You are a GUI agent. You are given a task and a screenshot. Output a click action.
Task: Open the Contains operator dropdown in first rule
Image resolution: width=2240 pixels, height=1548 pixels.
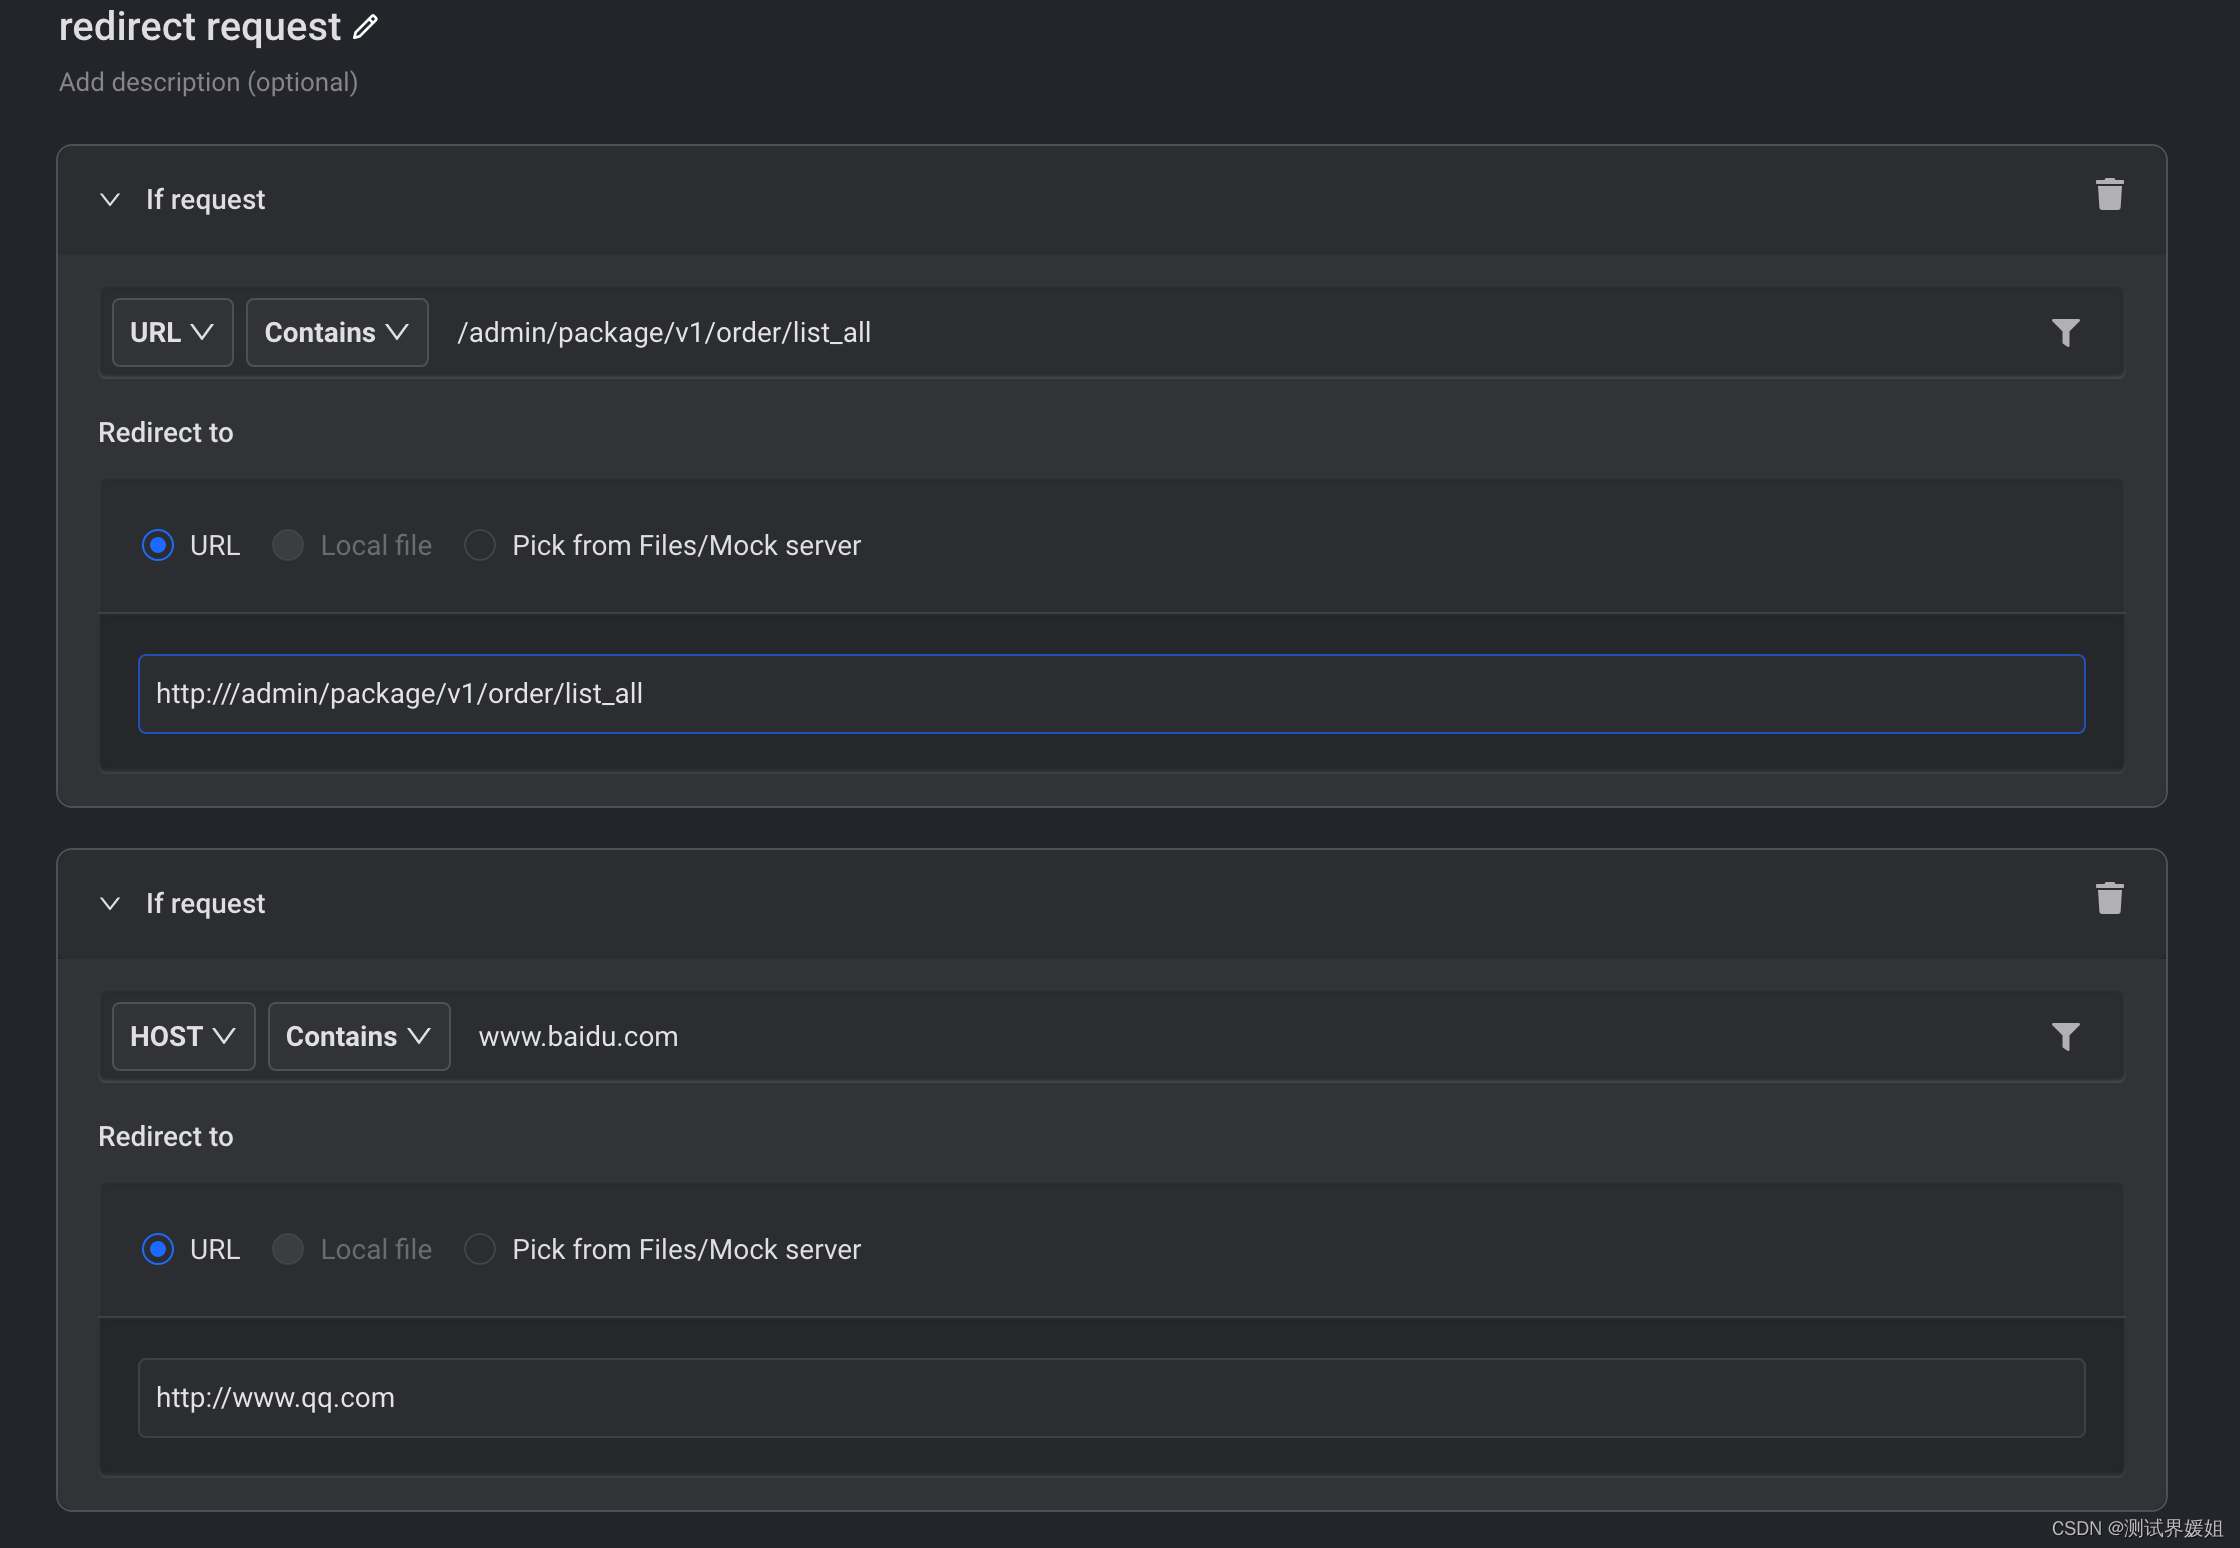pos(336,332)
